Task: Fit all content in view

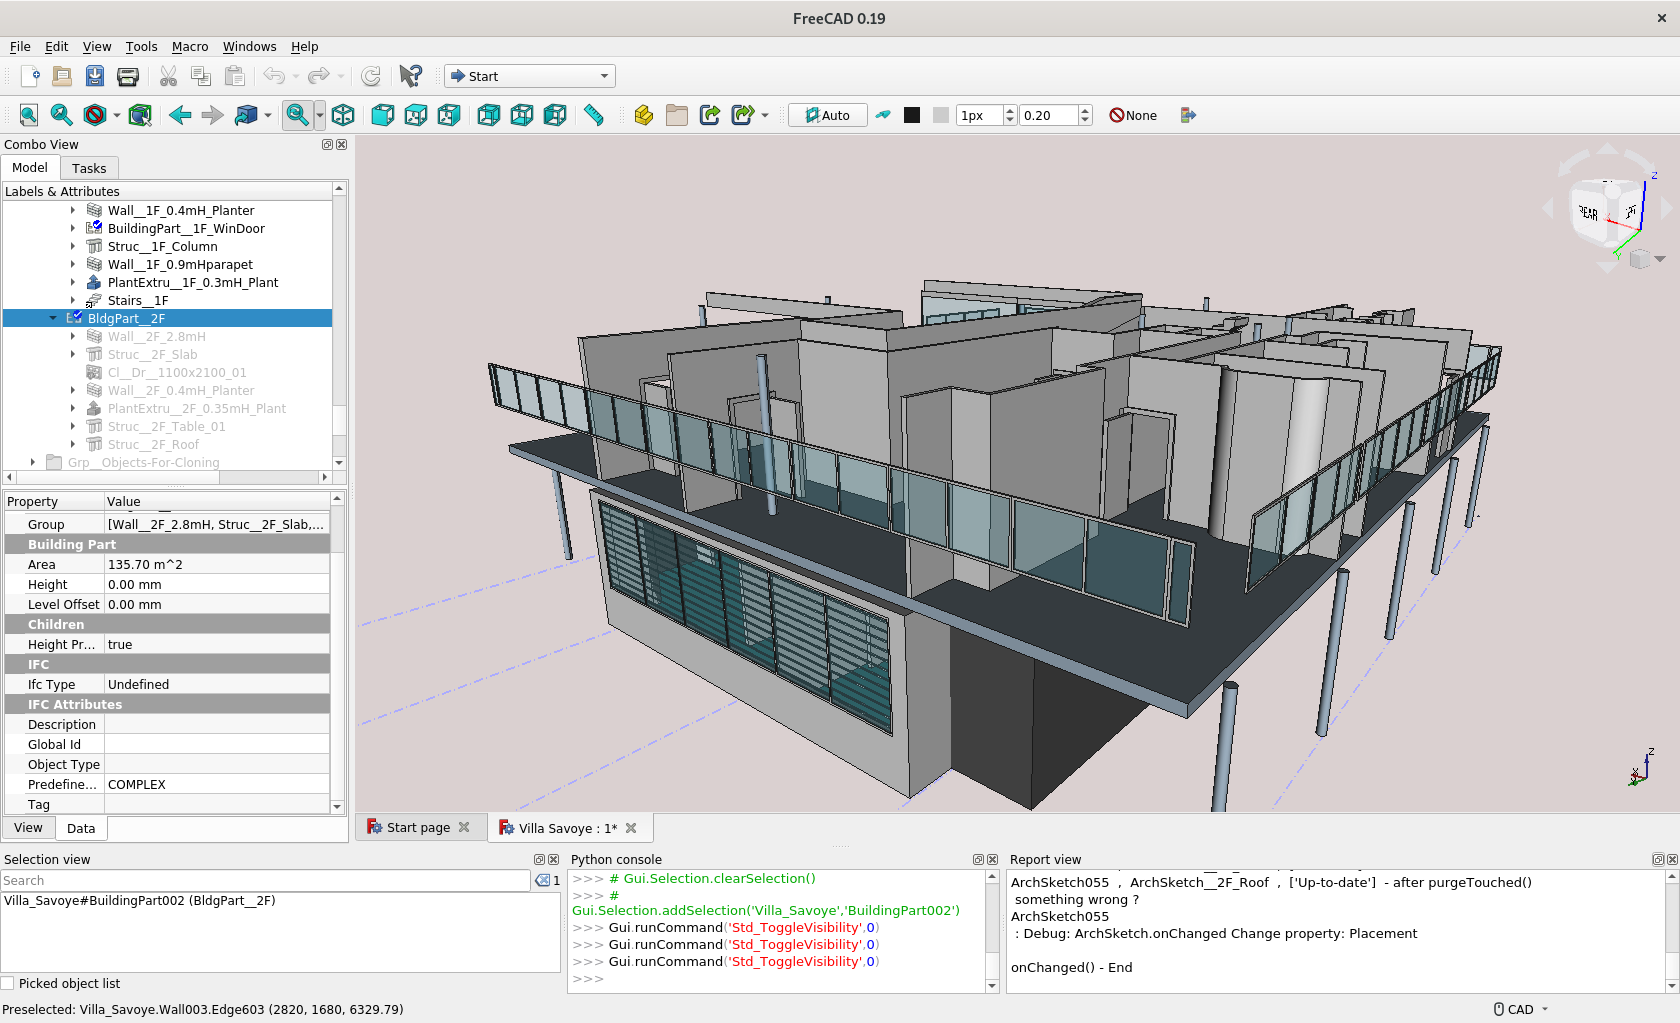Action: tap(29, 115)
